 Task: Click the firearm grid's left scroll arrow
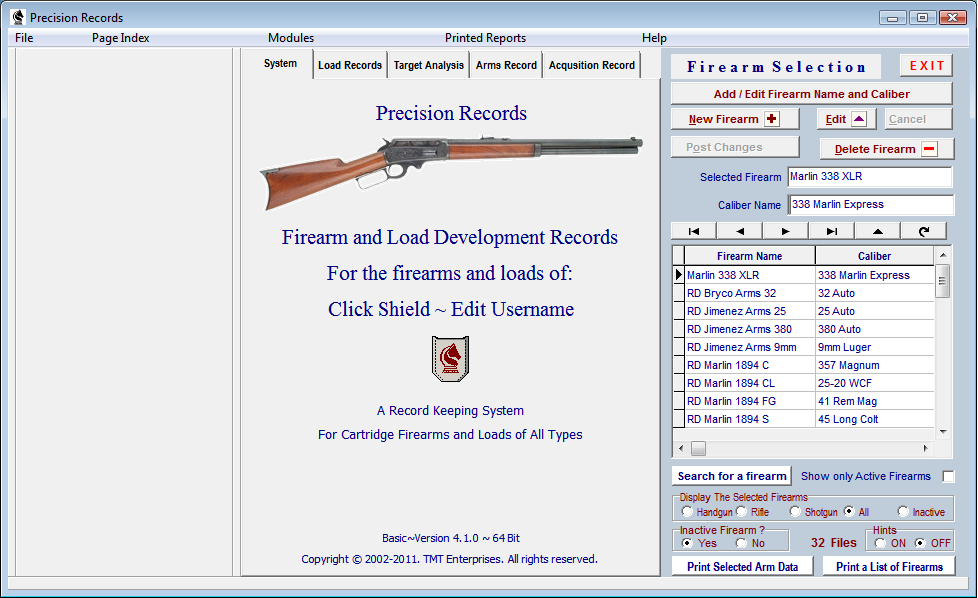(680, 448)
